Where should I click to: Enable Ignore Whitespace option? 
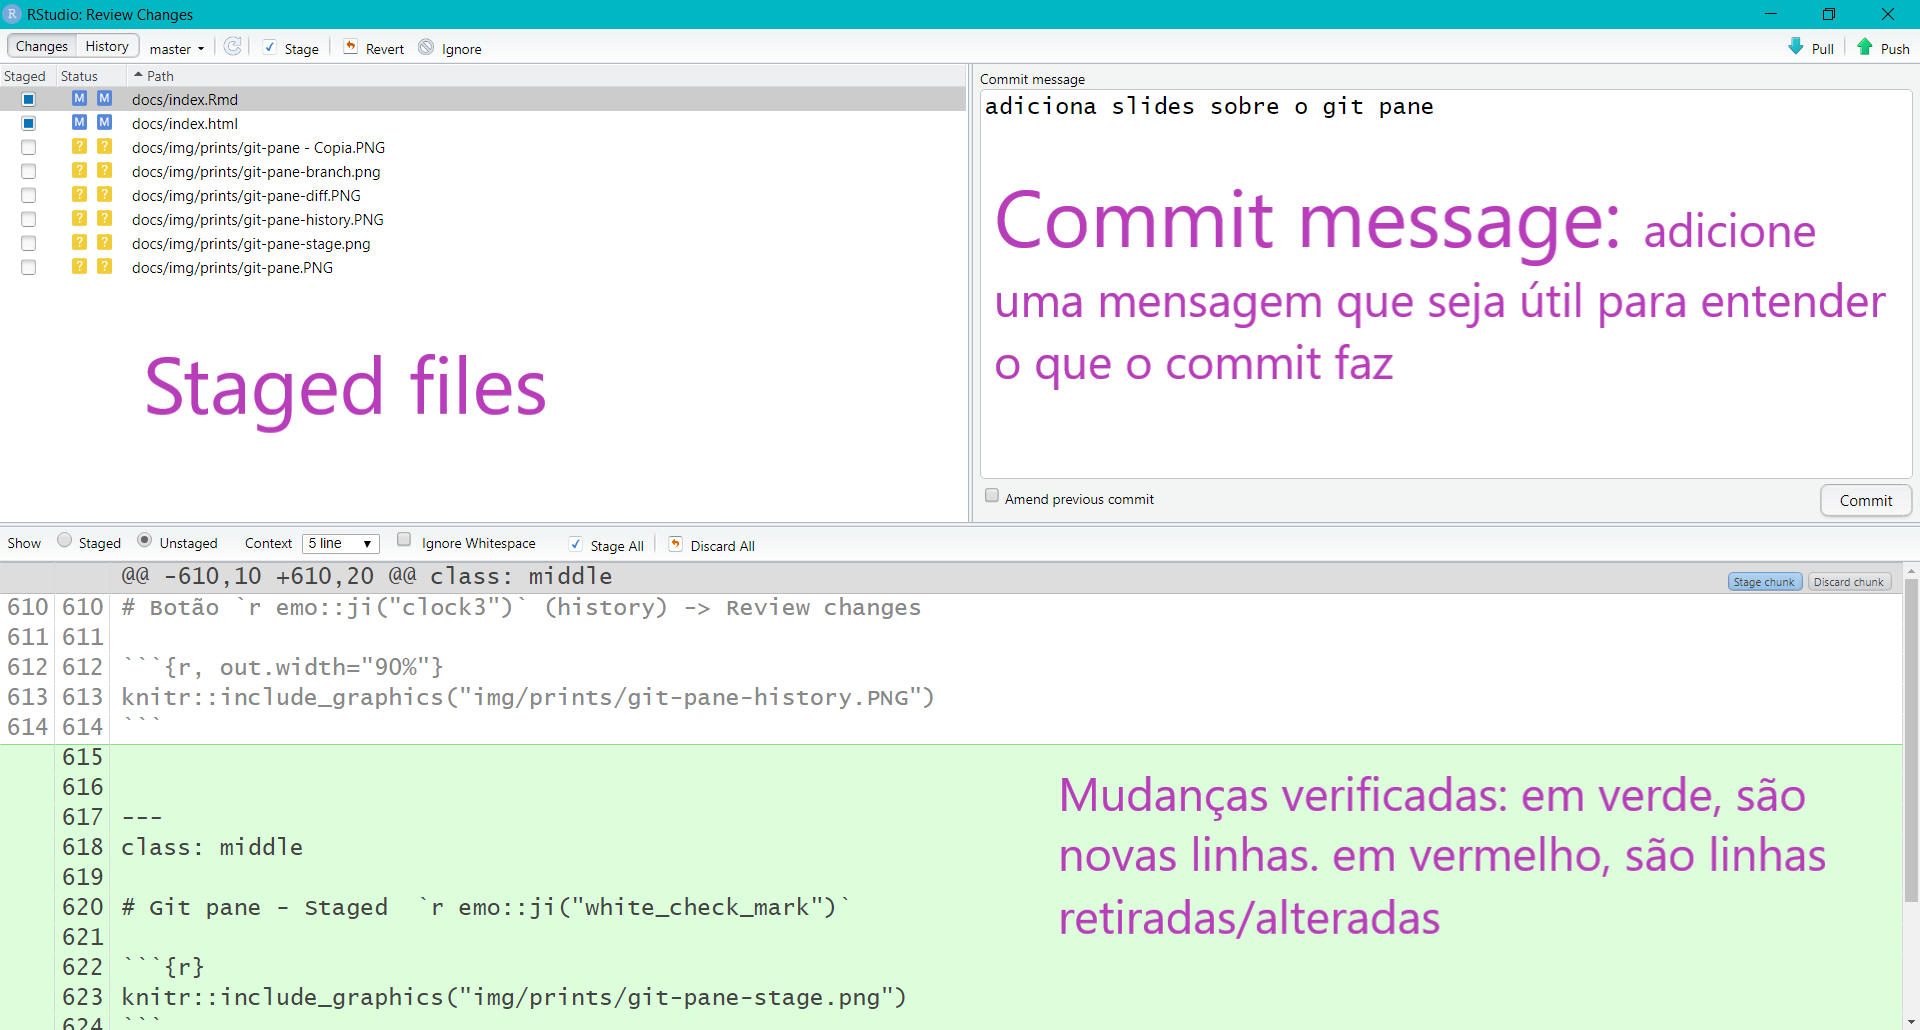[x=404, y=540]
